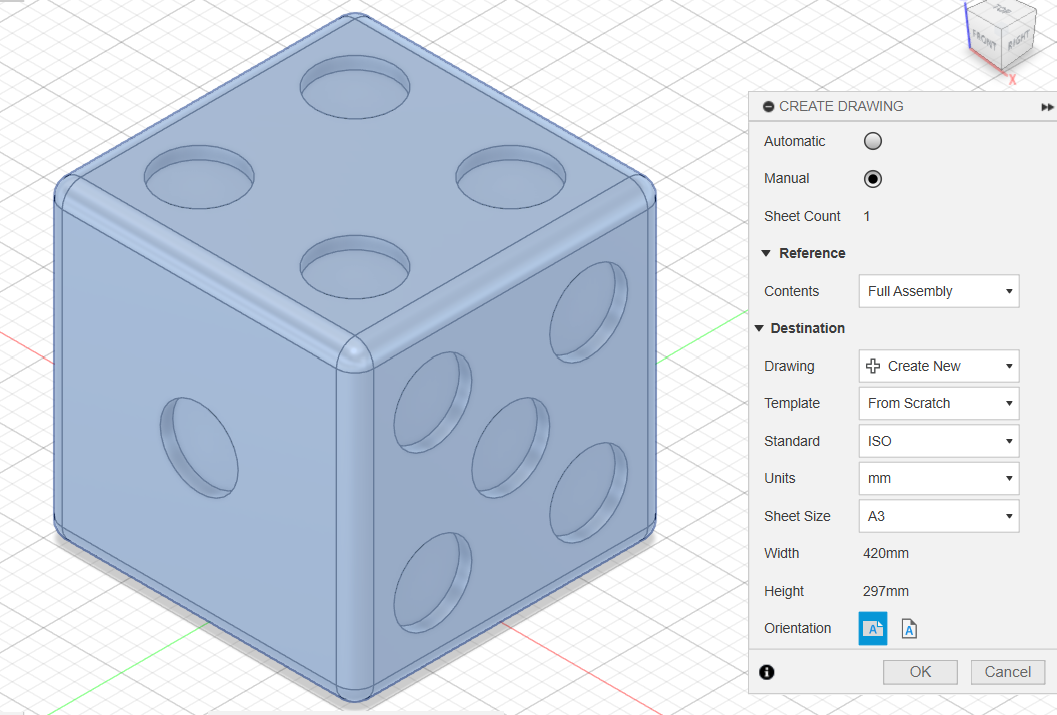Select the Automatic radio button

point(873,141)
